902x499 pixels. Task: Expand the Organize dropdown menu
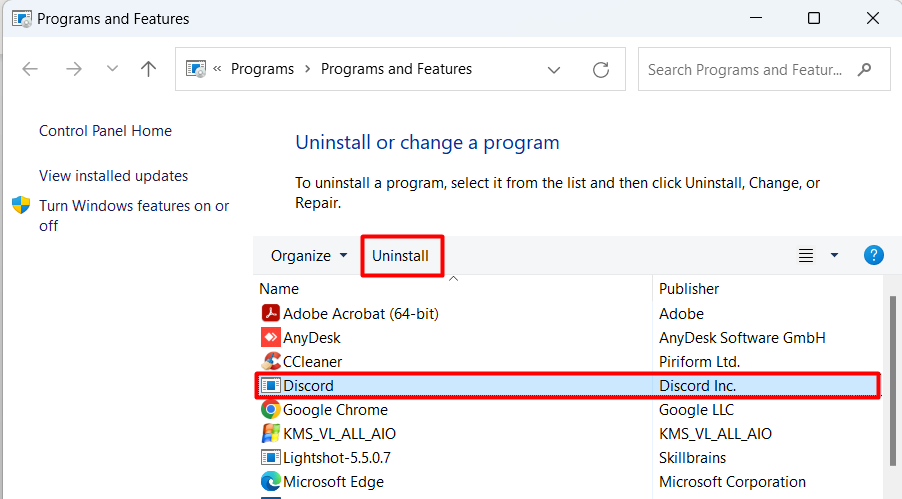coord(309,256)
